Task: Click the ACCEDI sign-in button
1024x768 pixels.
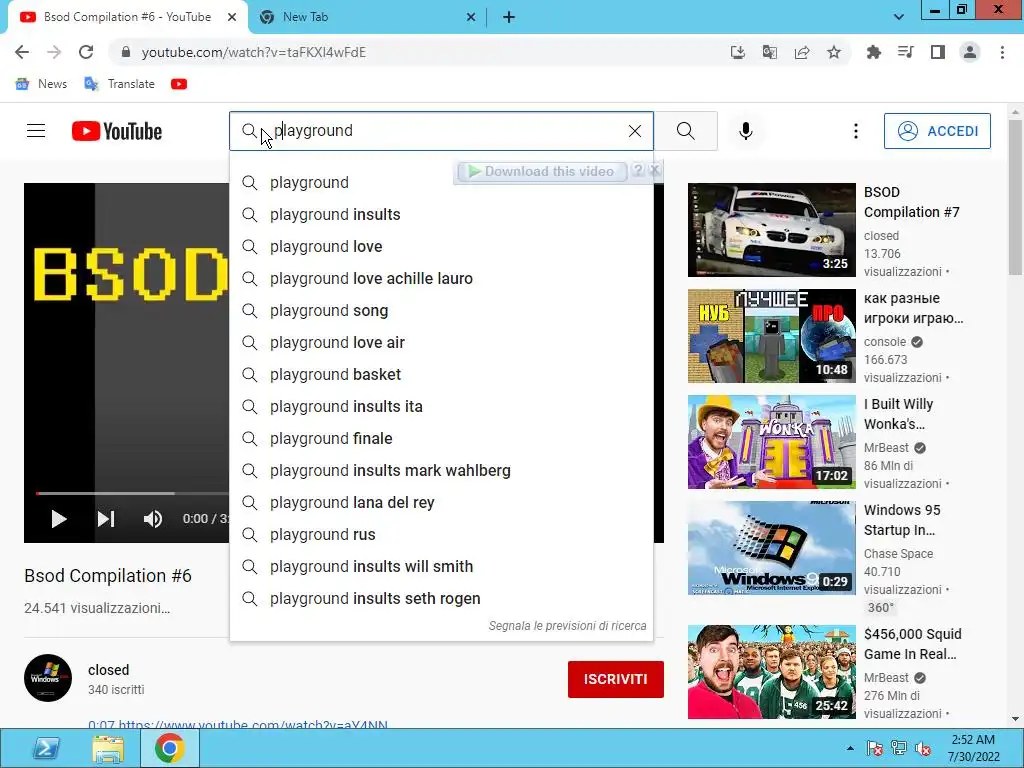Action: pyautogui.click(x=937, y=131)
